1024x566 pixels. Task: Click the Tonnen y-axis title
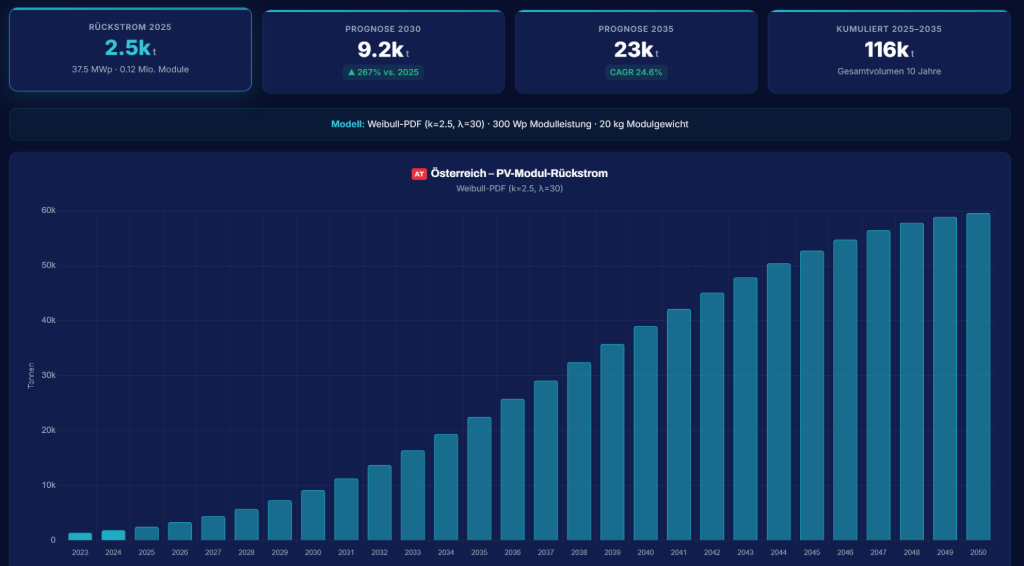tap(31, 375)
